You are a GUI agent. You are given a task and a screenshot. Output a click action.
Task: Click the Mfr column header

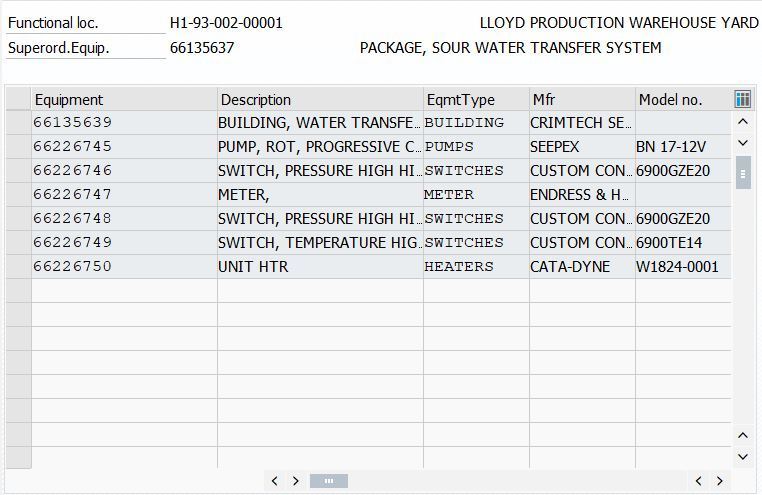582,99
